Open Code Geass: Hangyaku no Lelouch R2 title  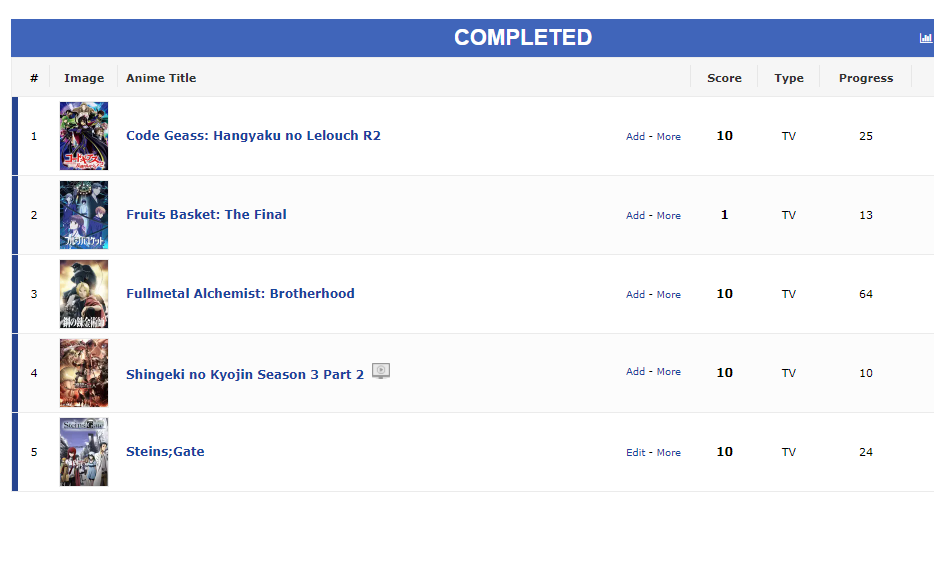[x=253, y=136]
